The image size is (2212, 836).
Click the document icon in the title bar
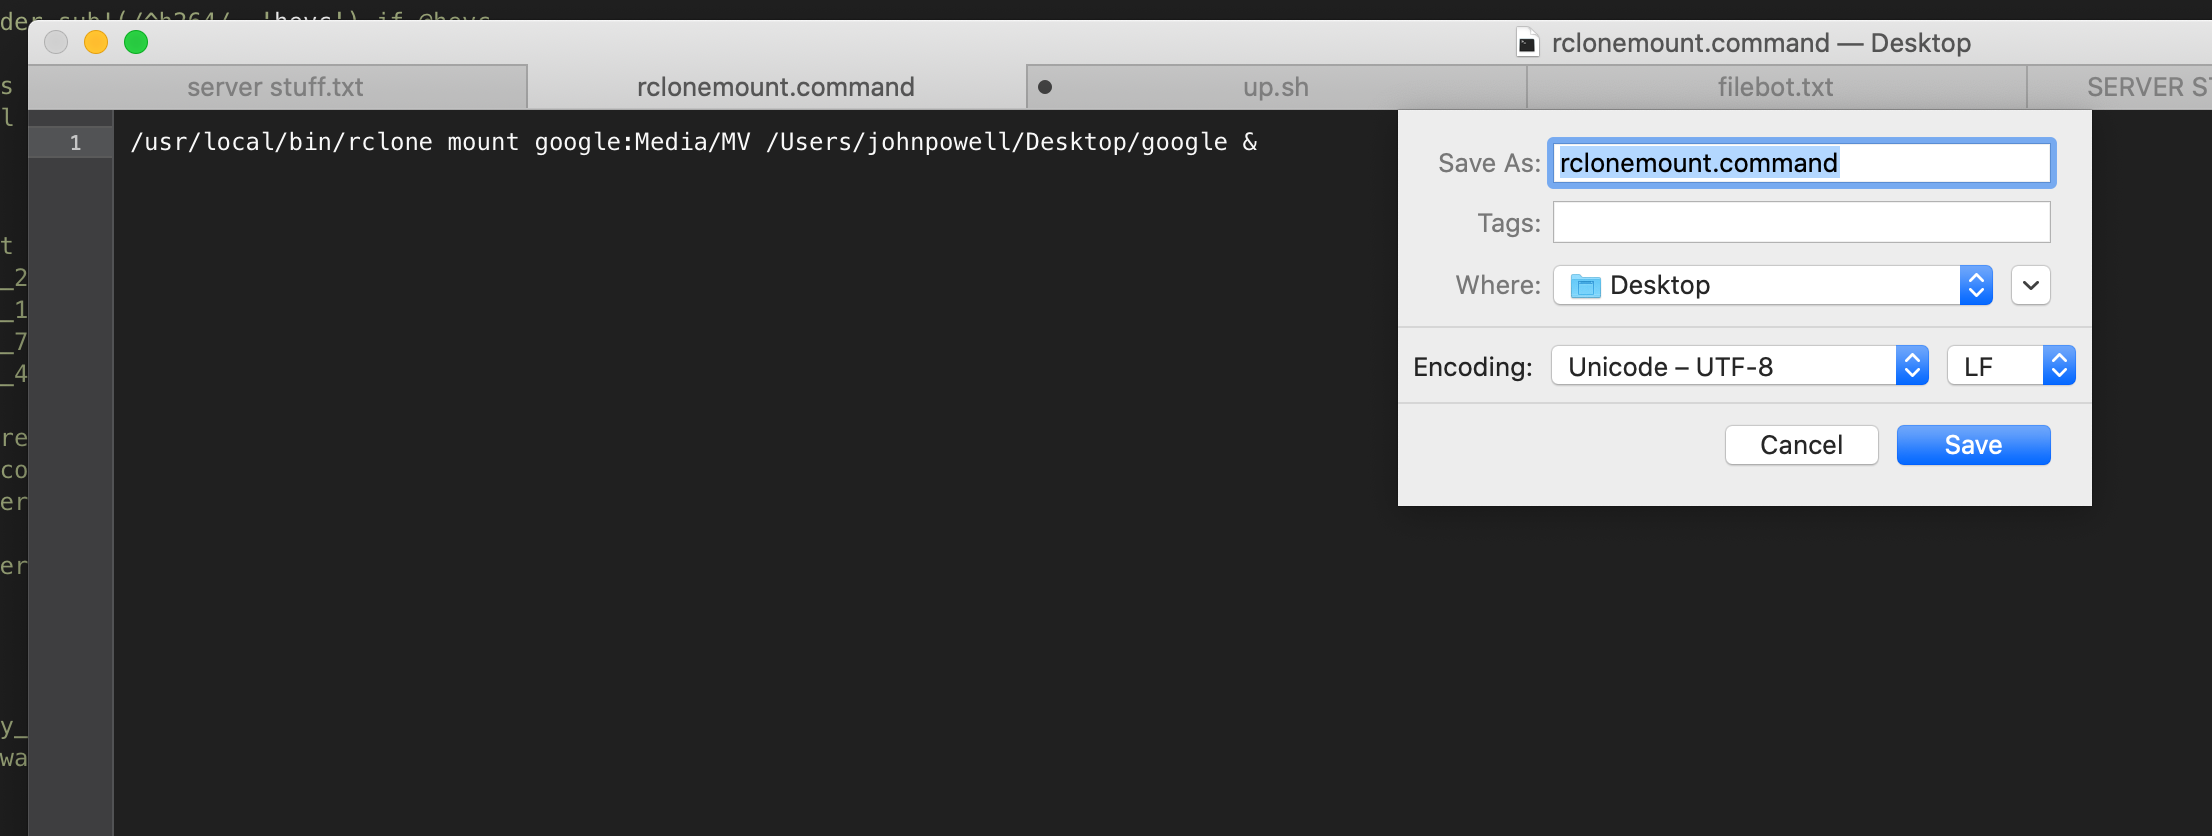(1526, 43)
